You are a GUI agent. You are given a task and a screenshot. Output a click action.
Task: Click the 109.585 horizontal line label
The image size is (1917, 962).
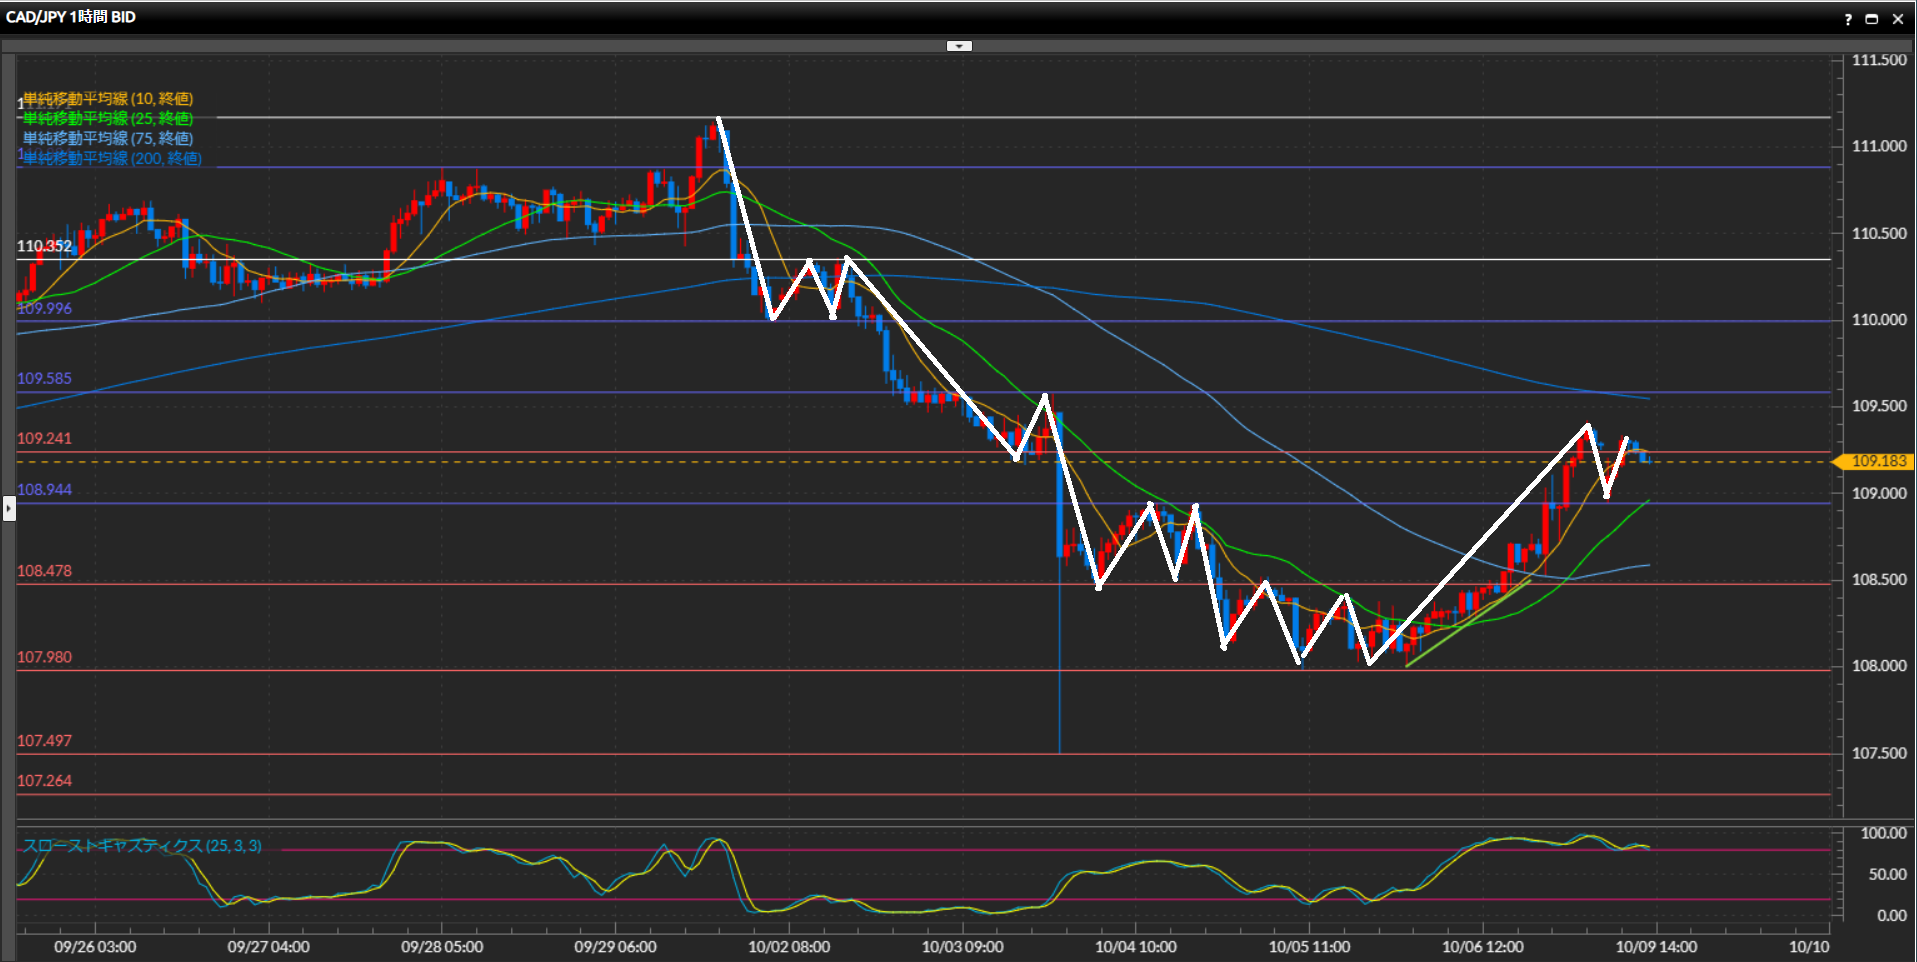click(44, 378)
